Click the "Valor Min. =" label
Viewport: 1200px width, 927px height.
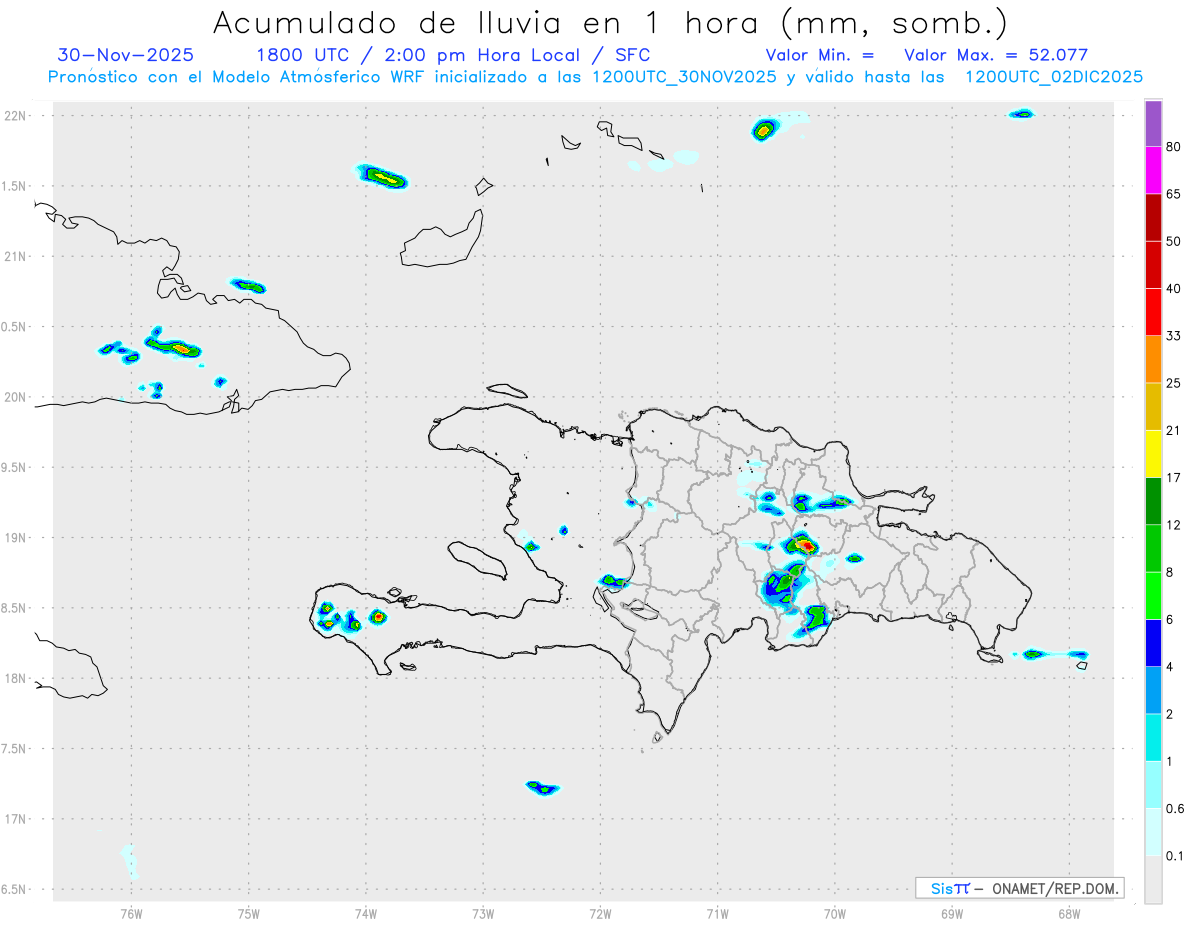point(820,55)
